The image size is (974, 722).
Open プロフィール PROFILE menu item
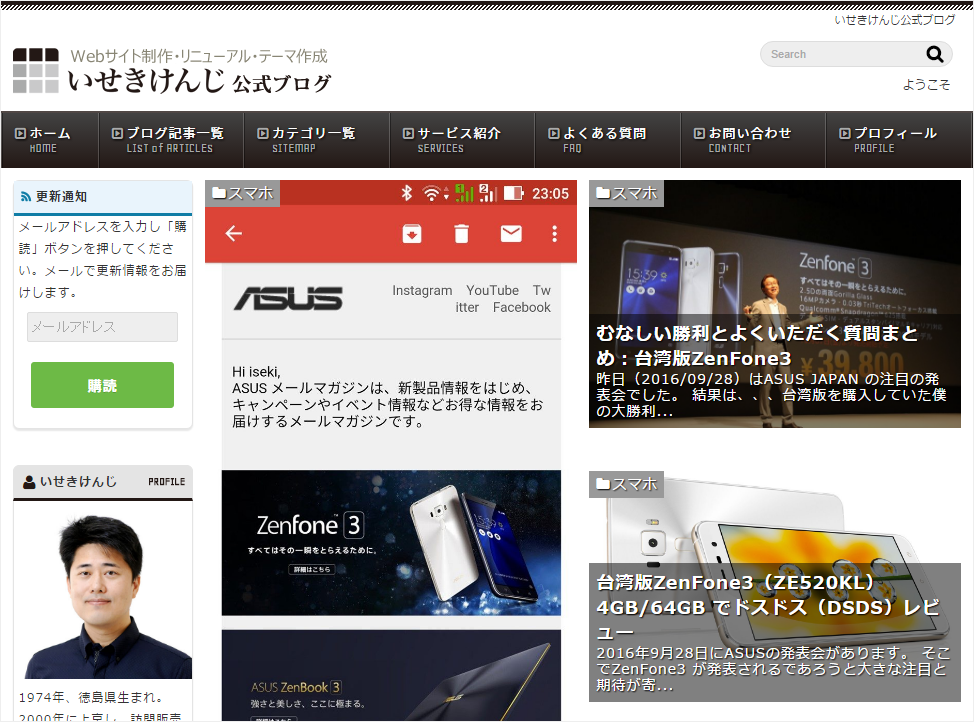point(898,140)
